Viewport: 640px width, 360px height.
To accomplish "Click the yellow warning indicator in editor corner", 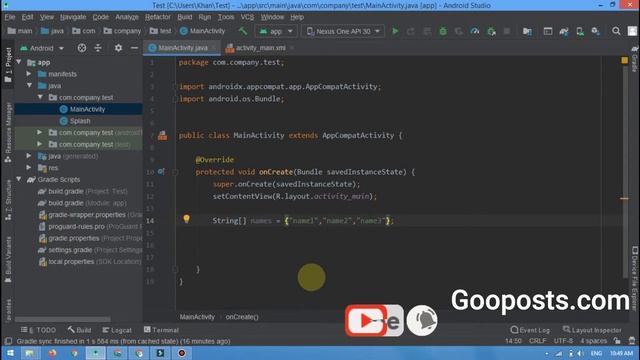I will coord(624,60).
